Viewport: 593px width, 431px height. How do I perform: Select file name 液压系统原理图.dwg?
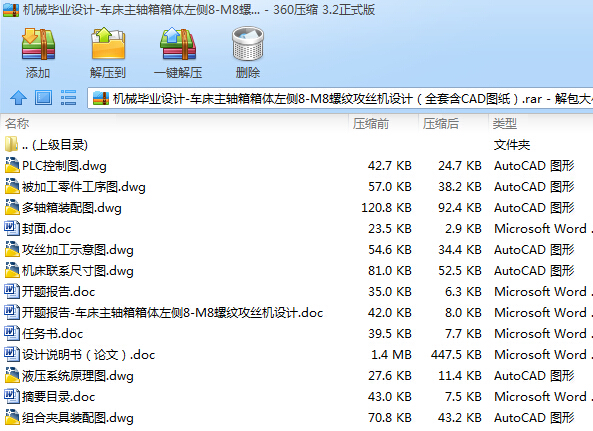[78, 376]
